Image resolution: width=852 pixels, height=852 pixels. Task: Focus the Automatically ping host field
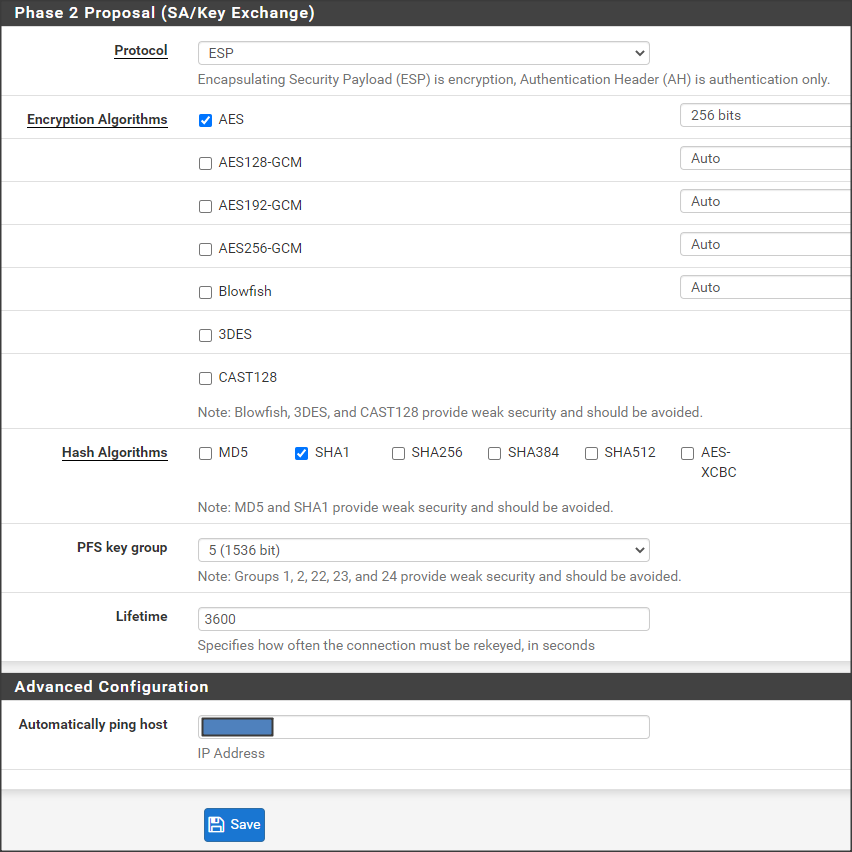pos(460,727)
